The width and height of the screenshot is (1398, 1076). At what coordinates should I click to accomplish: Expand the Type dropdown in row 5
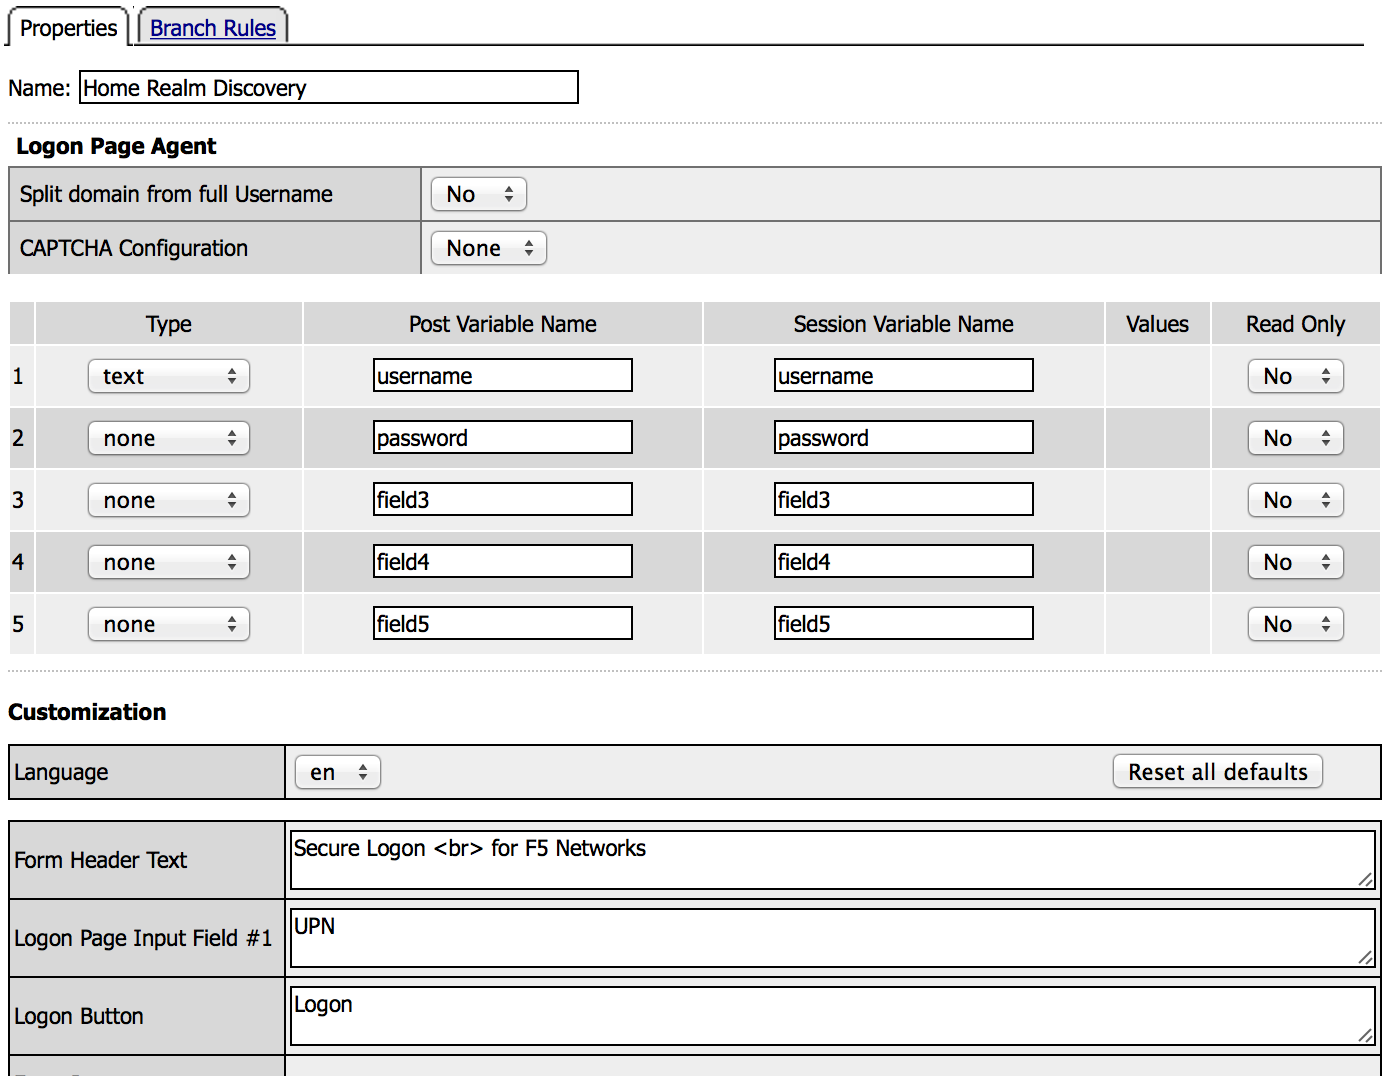[x=168, y=624]
